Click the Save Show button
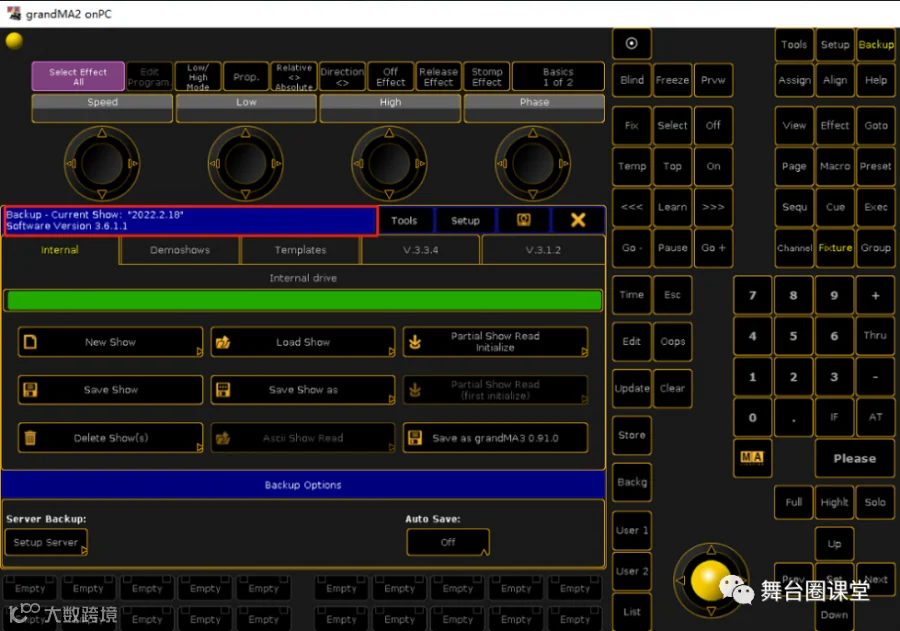 point(110,390)
